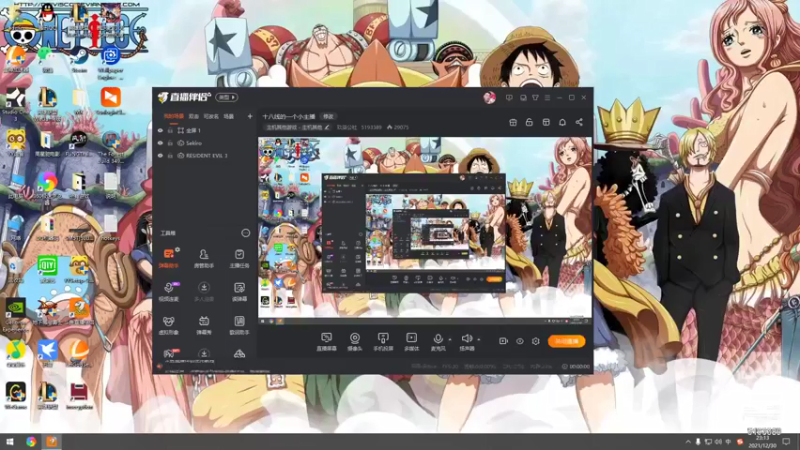800x450 pixels.
Task: Toggle the lock on RESIDENT EVIL 3 source
Action: (x=170, y=156)
